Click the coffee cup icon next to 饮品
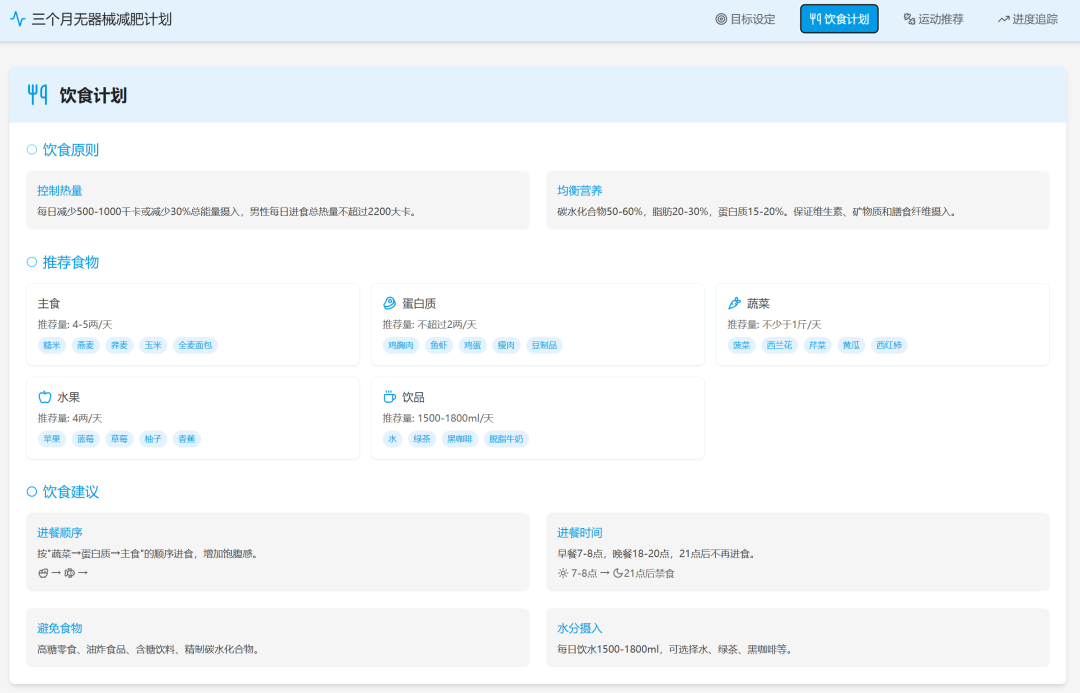The width and height of the screenshot is (1080, 693). coord(390,397)
